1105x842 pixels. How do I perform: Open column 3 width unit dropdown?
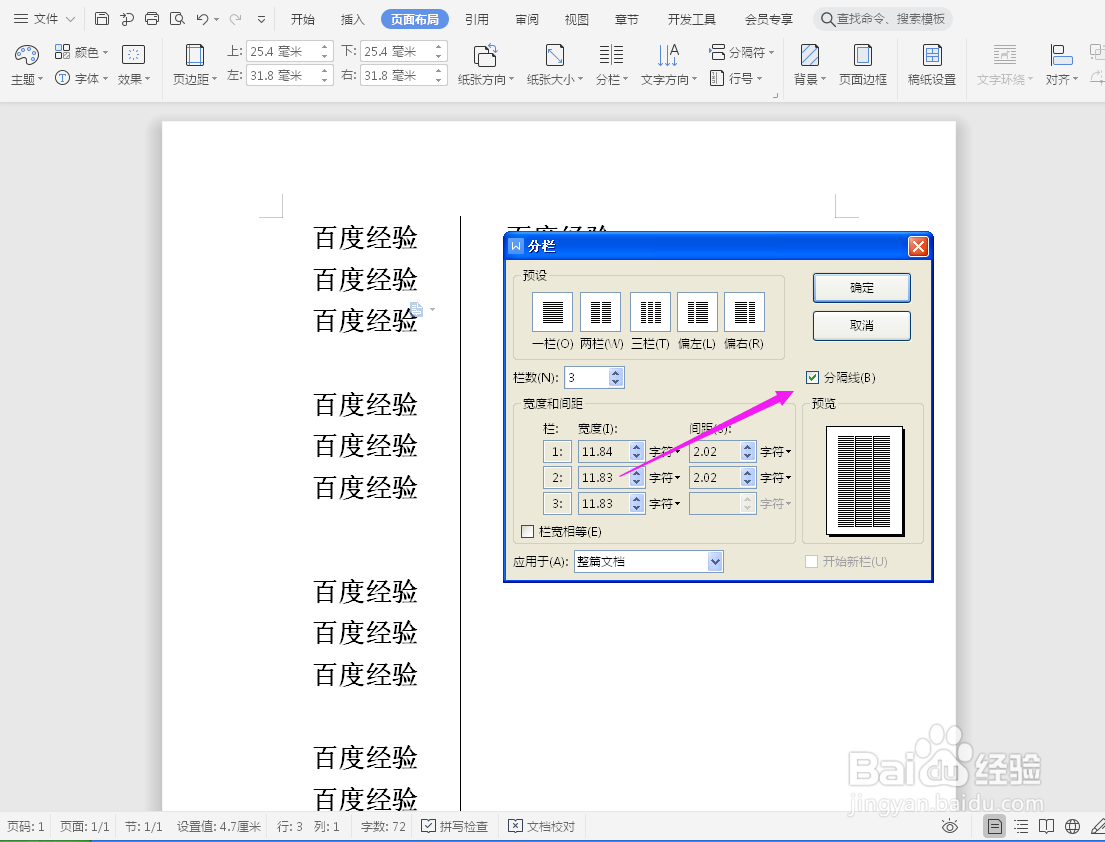[665, 504]
